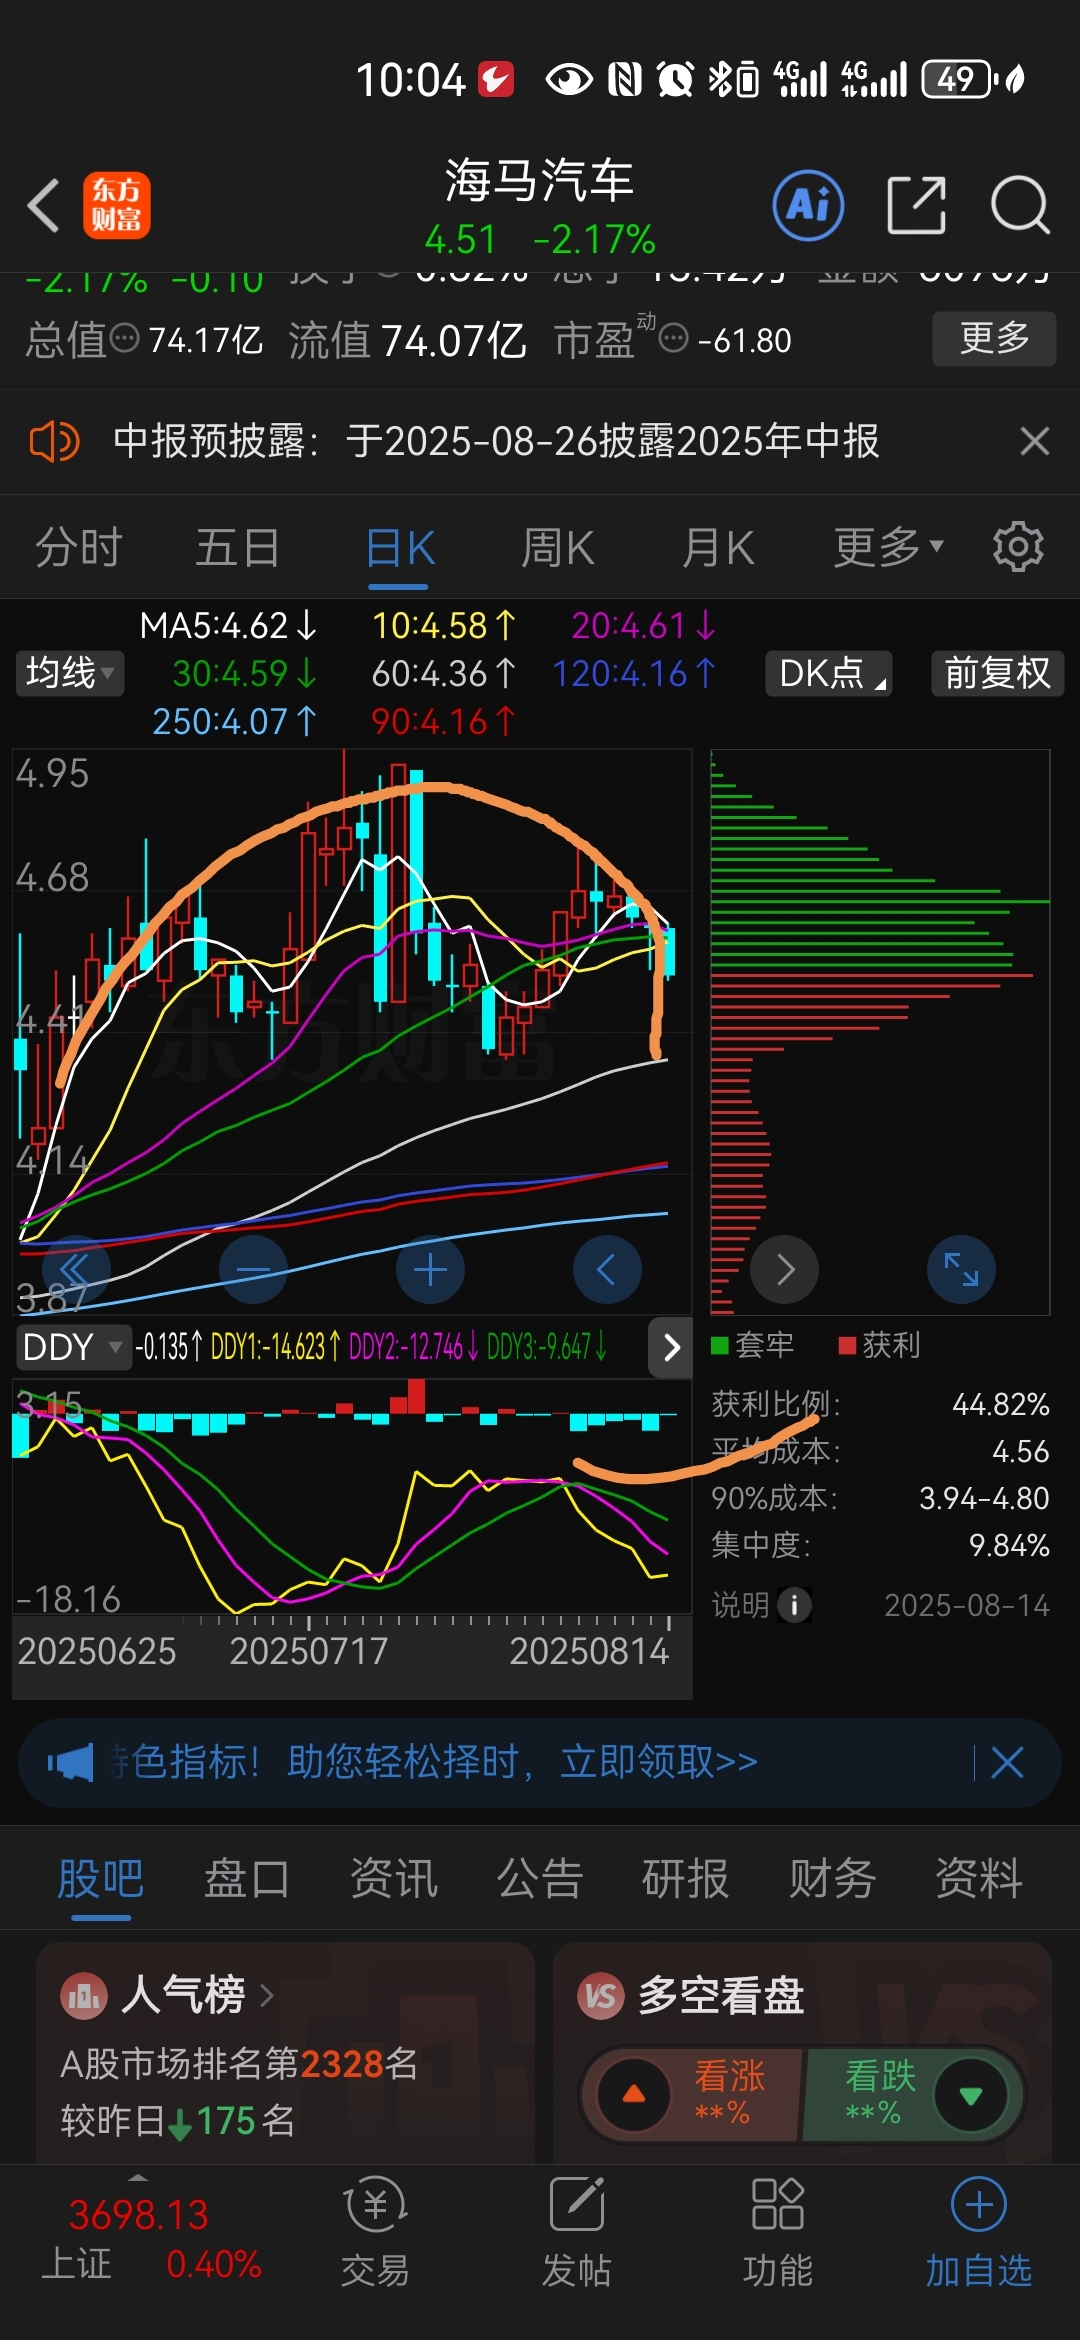Tap the 获利 red legend swatch

pos(847,1345)
